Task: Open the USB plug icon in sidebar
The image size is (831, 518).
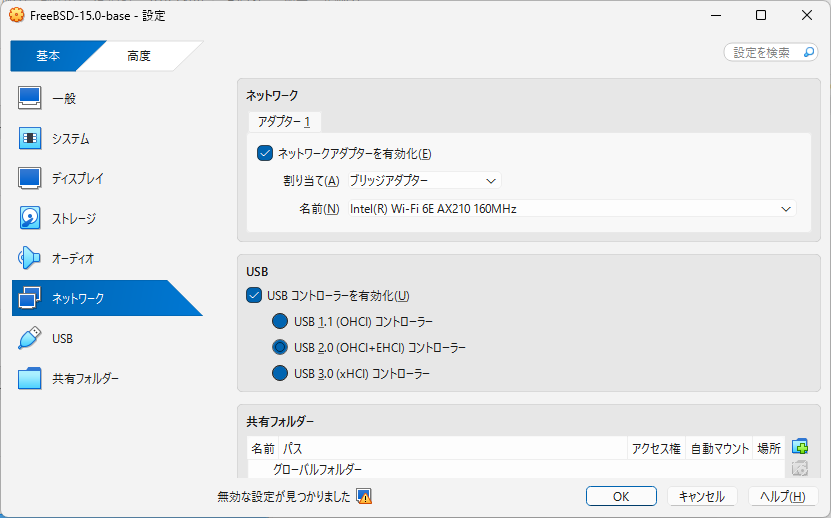Action: (x=29, y=338)
